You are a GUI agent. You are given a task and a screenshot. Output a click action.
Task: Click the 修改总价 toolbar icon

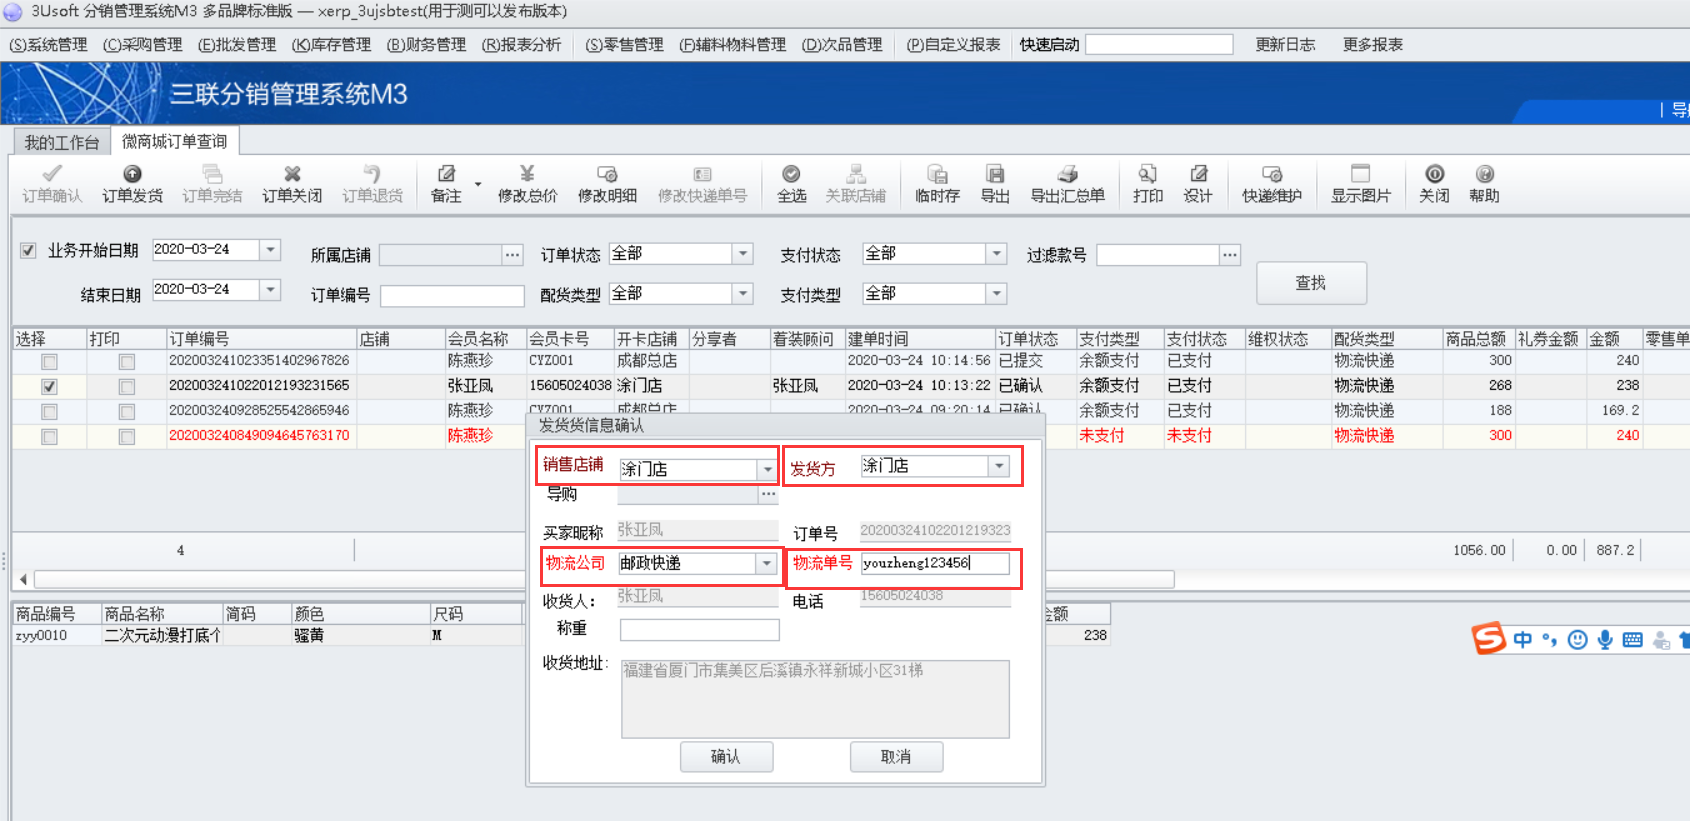tap(527, 184)
